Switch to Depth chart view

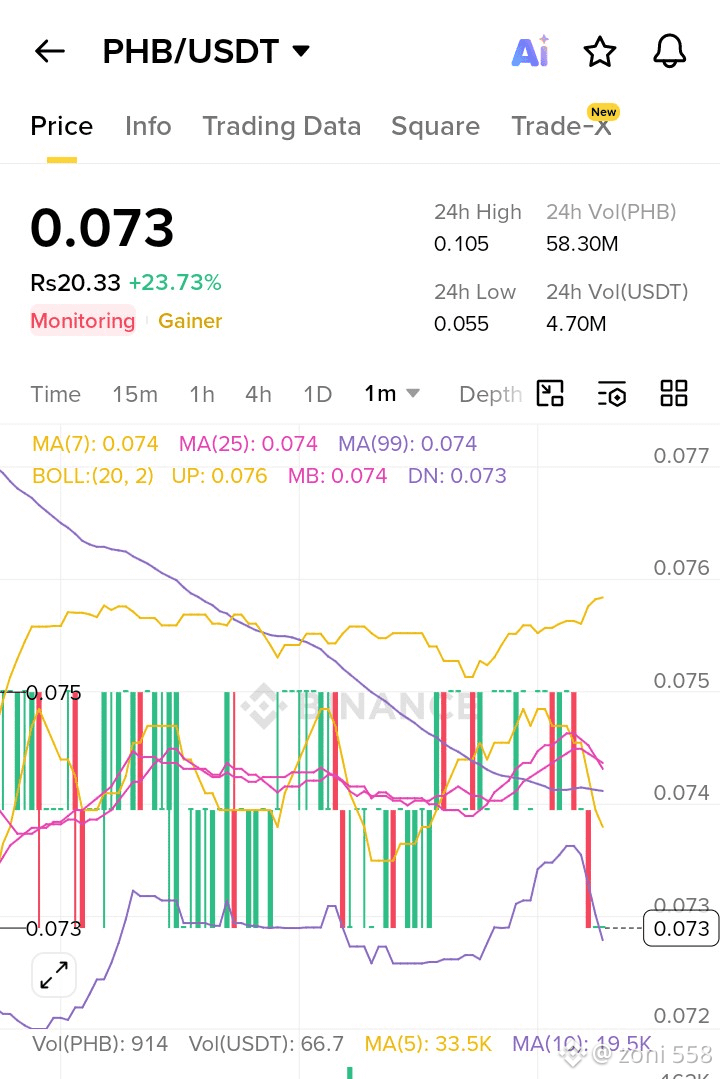[x=490, y=394]
